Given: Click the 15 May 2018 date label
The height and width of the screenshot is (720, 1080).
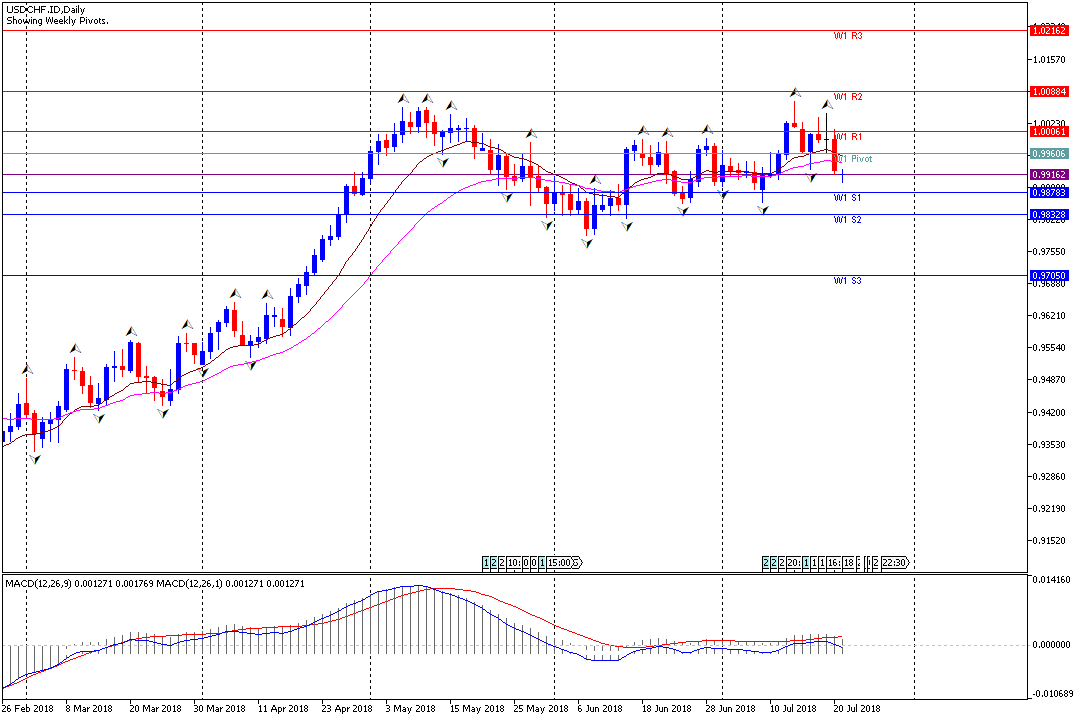Looking at the screenshot, I should 477,709.
